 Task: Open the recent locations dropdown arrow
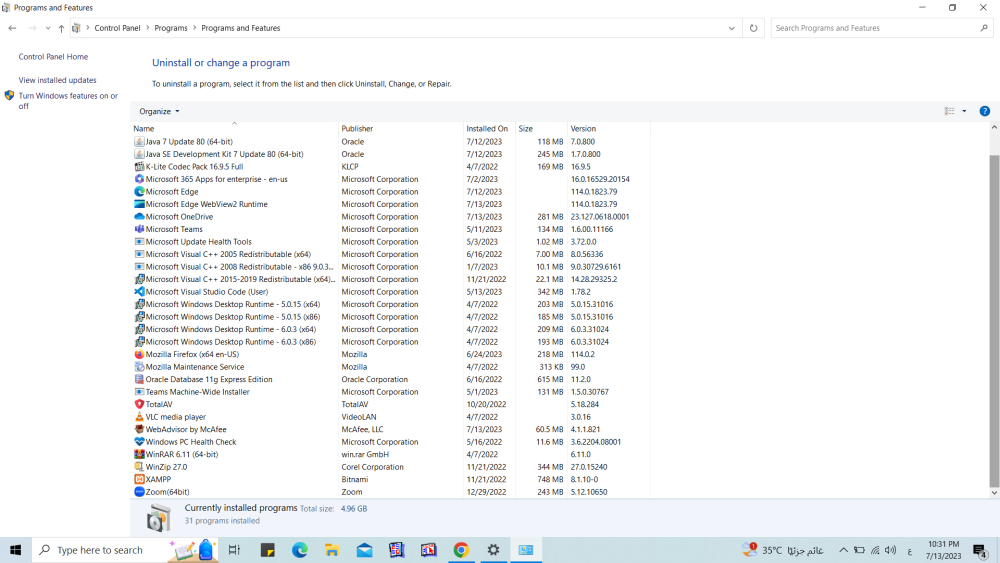point(47,28)
